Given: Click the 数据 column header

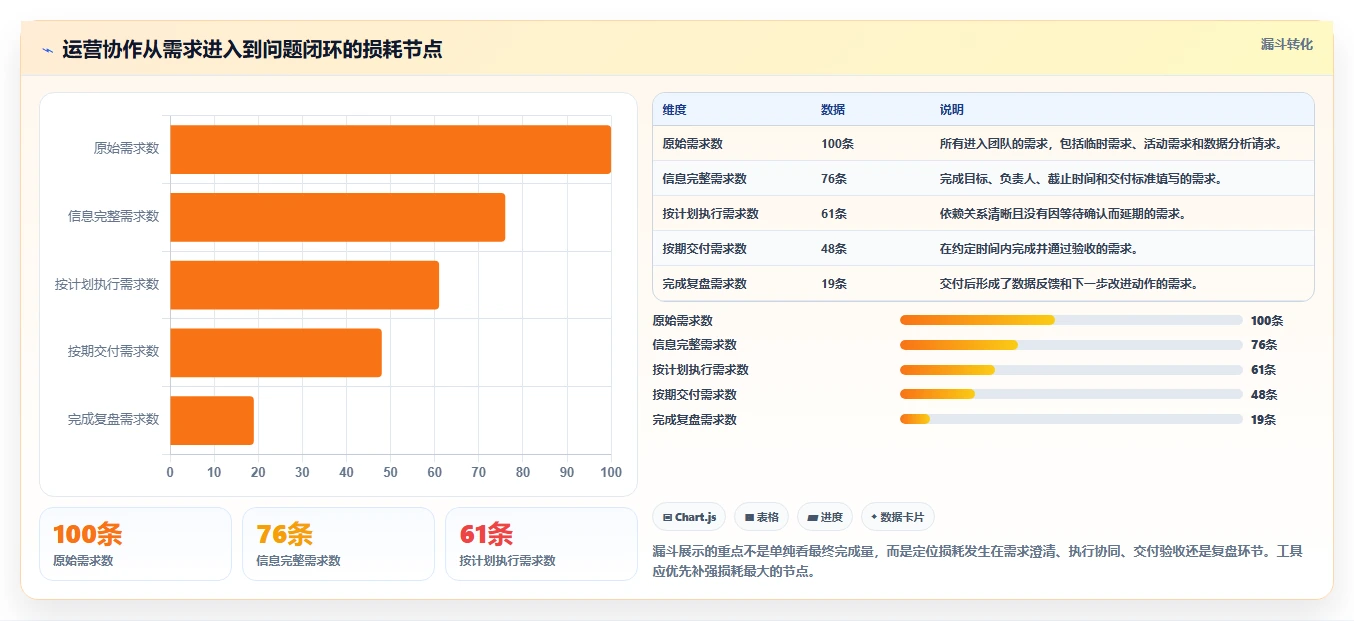Looking at the screenshot, I should [833, 110].
